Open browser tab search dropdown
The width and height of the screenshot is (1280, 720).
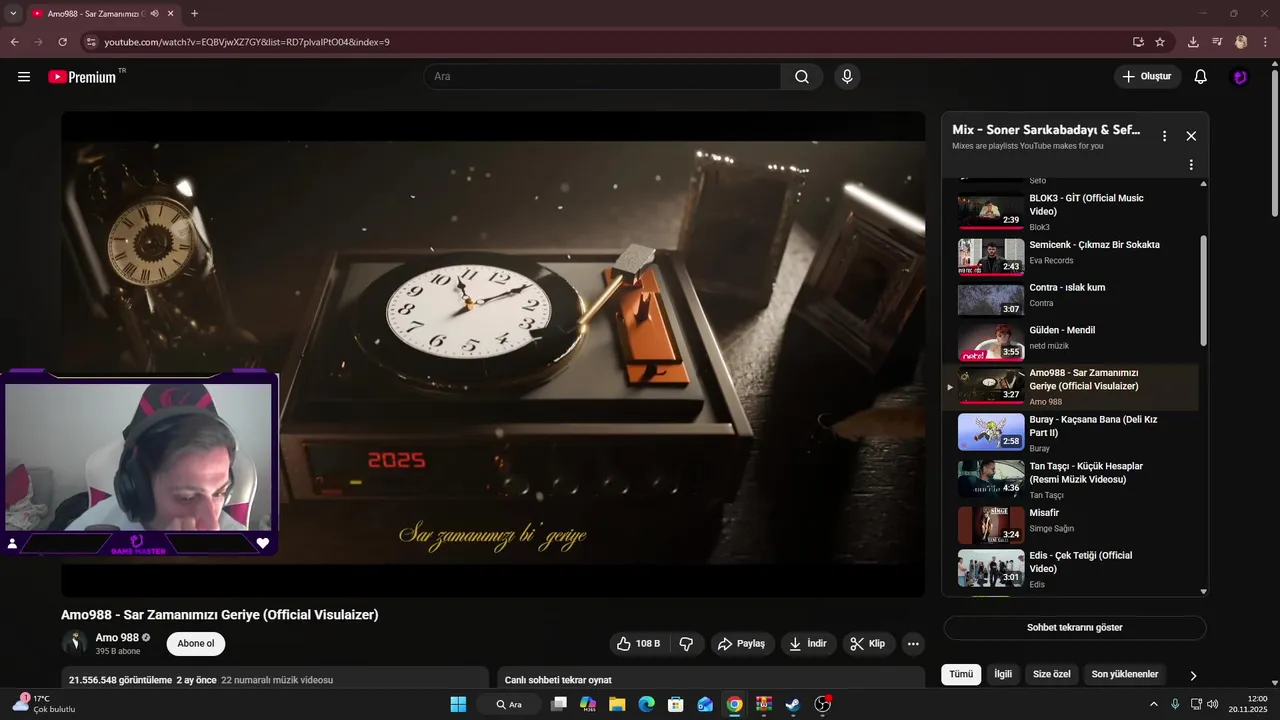click(x=13, y=14)
